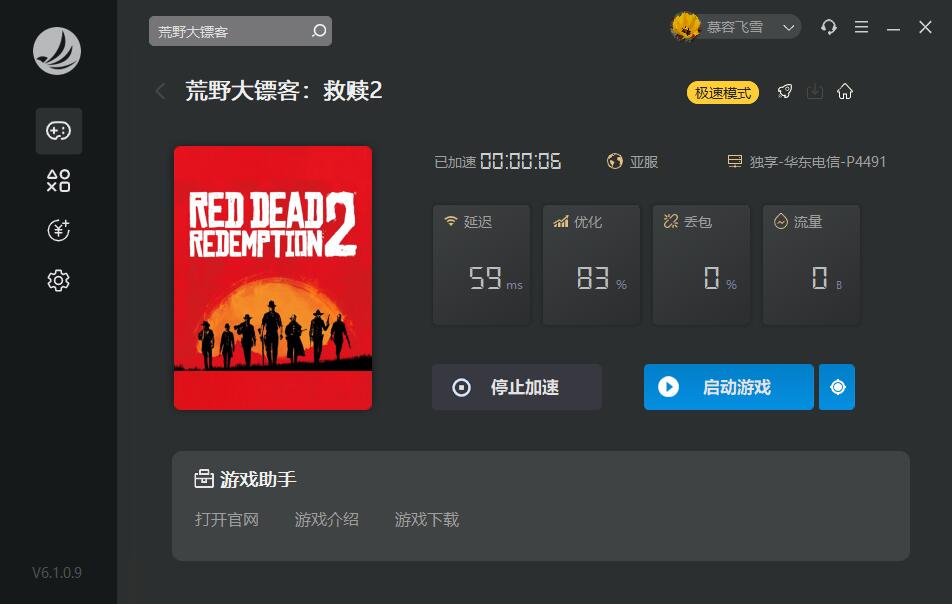Screen dimensions: 952x604
Task: Open the yuan recharge sidebar icon
Action: click(58, 231)
